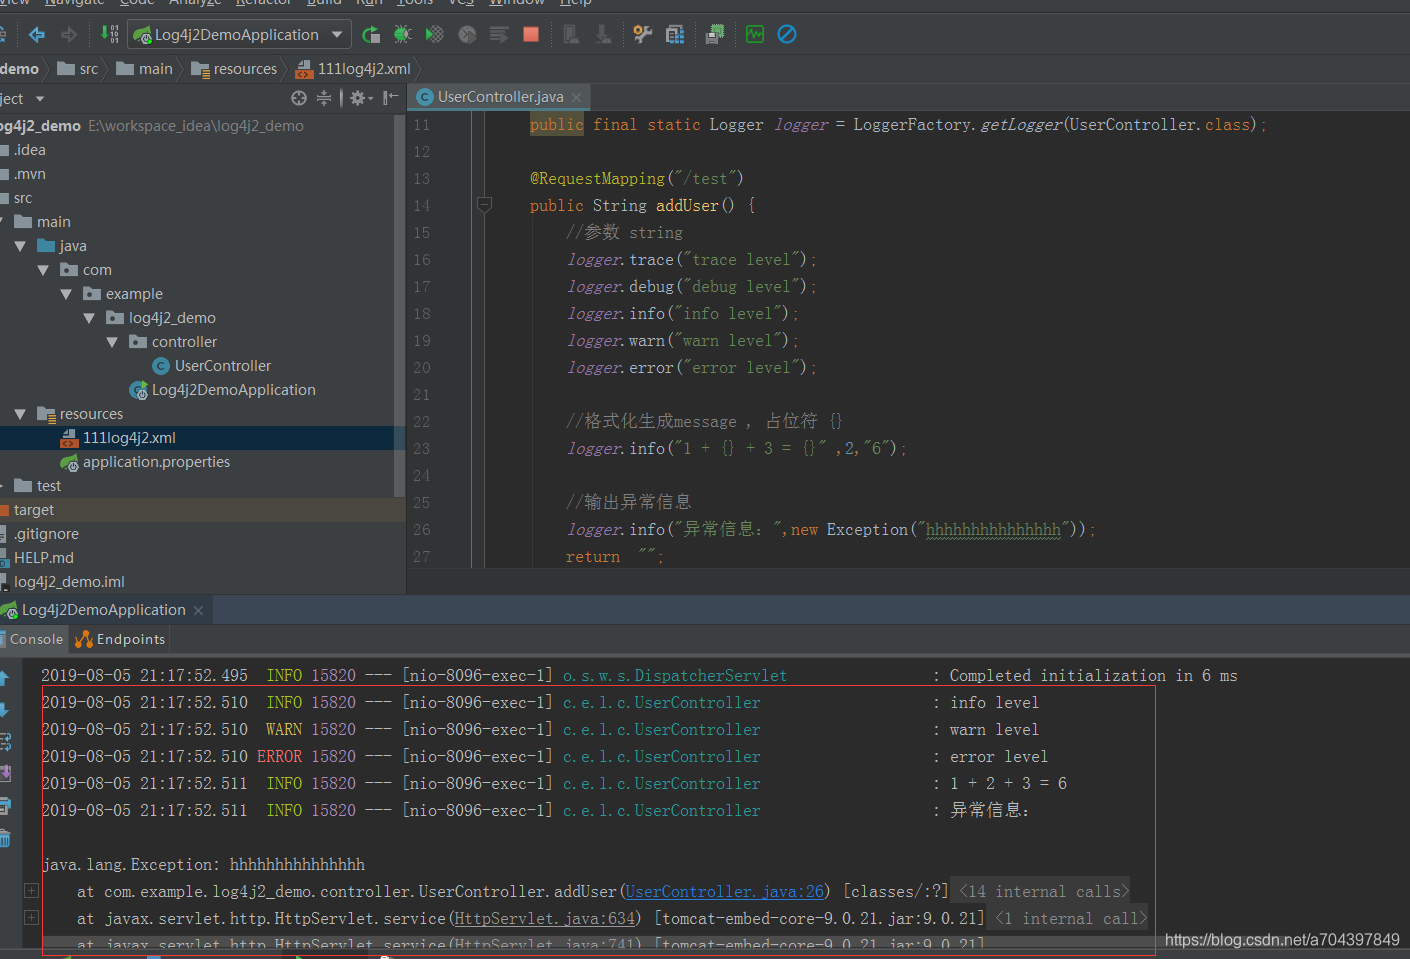Hide the project tool window
Image resolution: width=1410 pixels, height=959 pixels.
pos(391,98)
